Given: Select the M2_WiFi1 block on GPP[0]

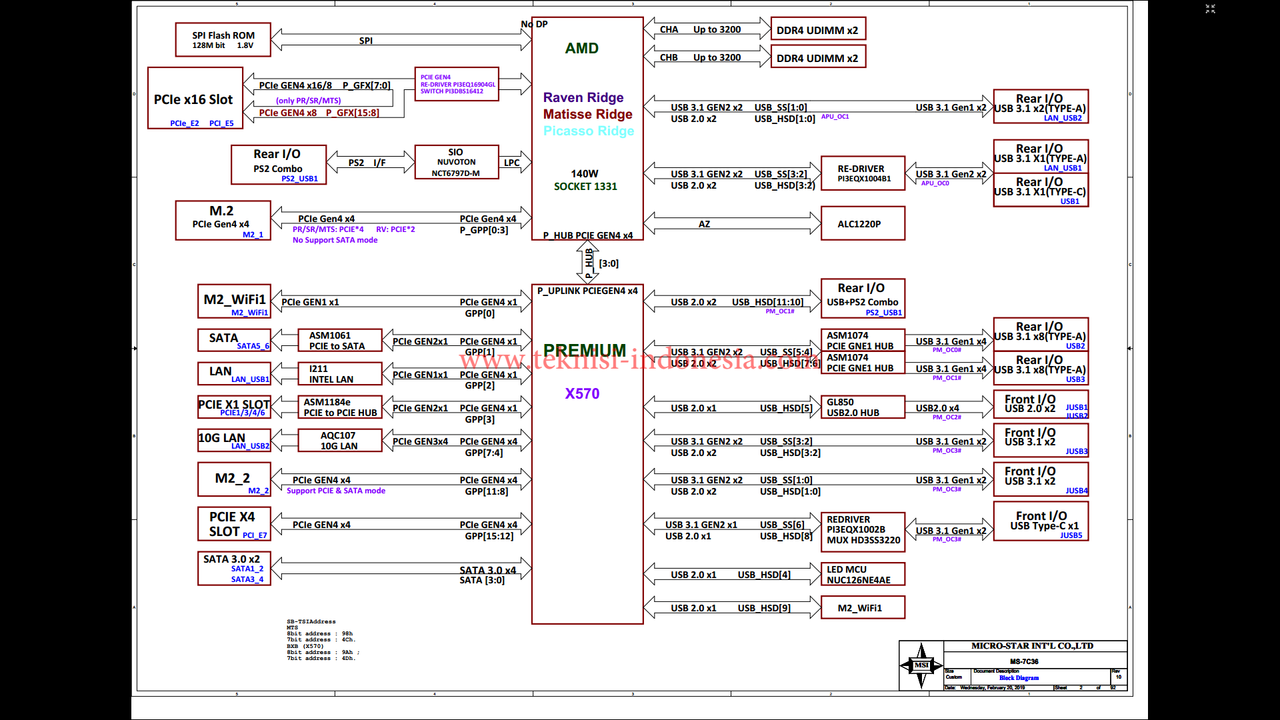Looking at the screenshot, I should [x=234, y=301].
